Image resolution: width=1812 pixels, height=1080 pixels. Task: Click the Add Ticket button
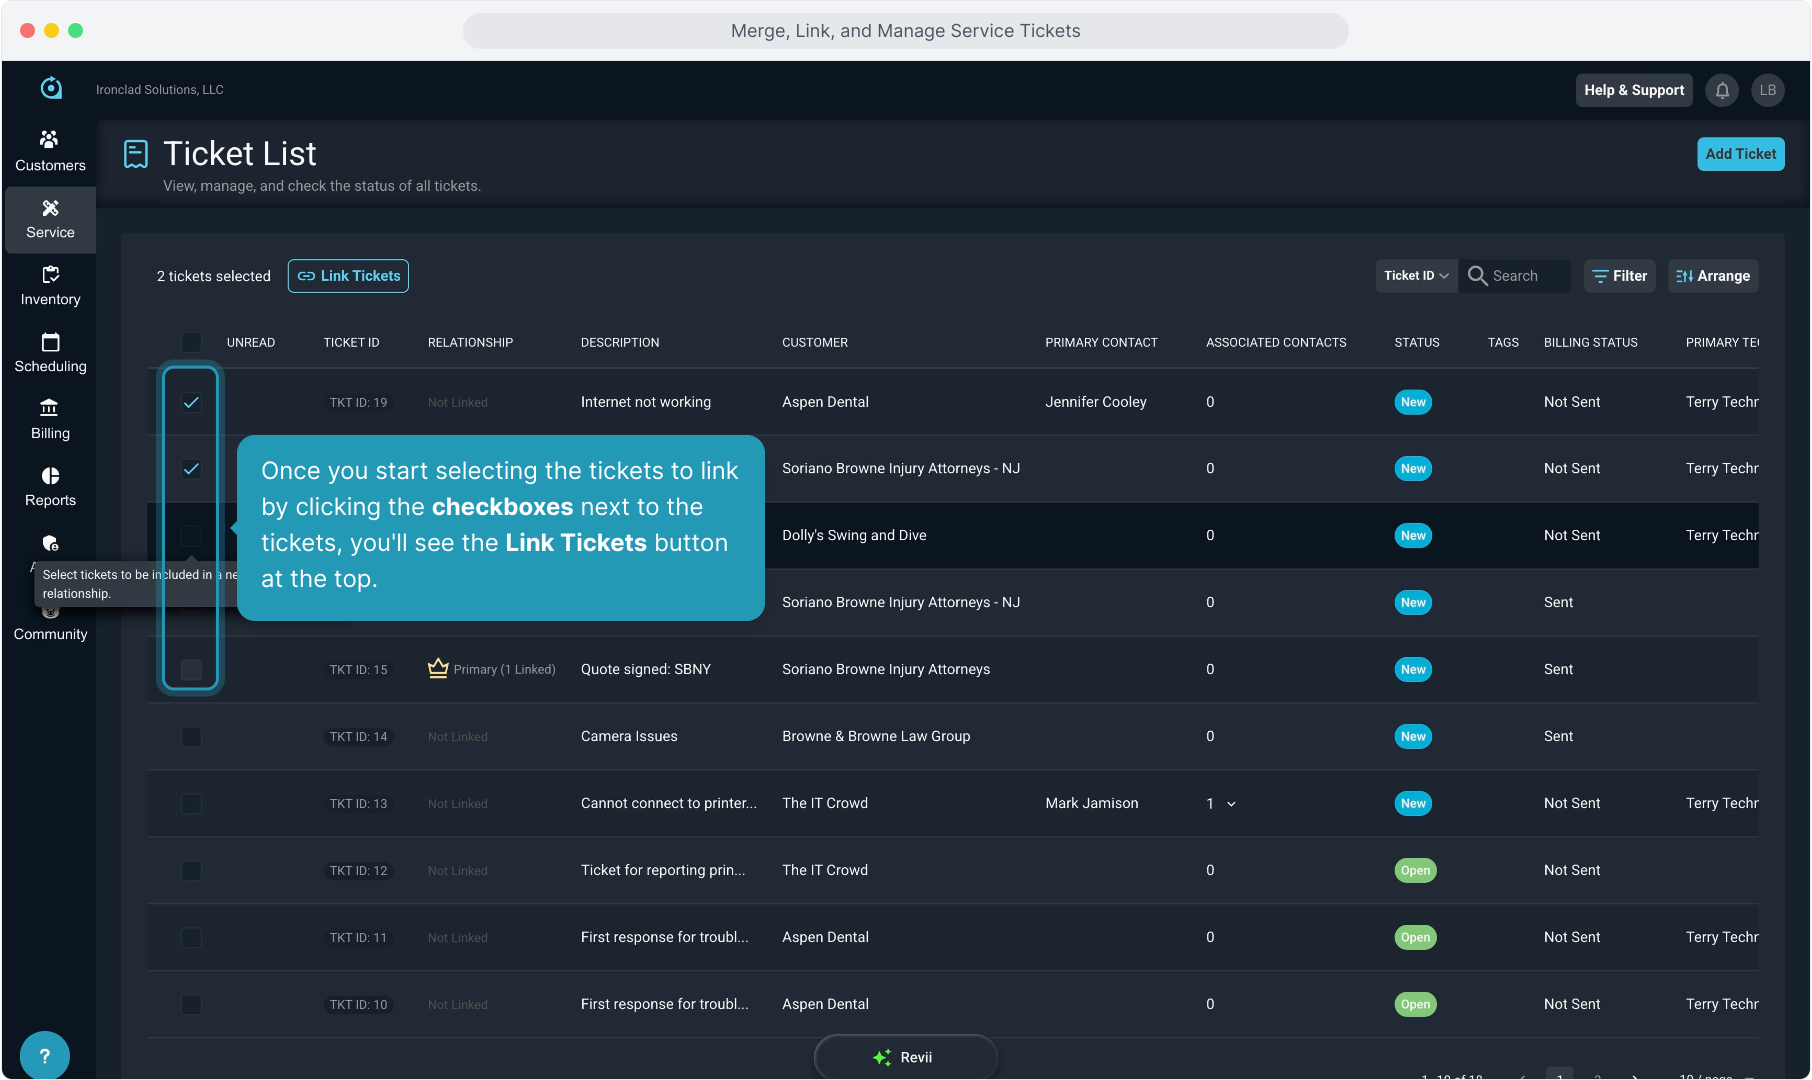tap(1740, 154)
